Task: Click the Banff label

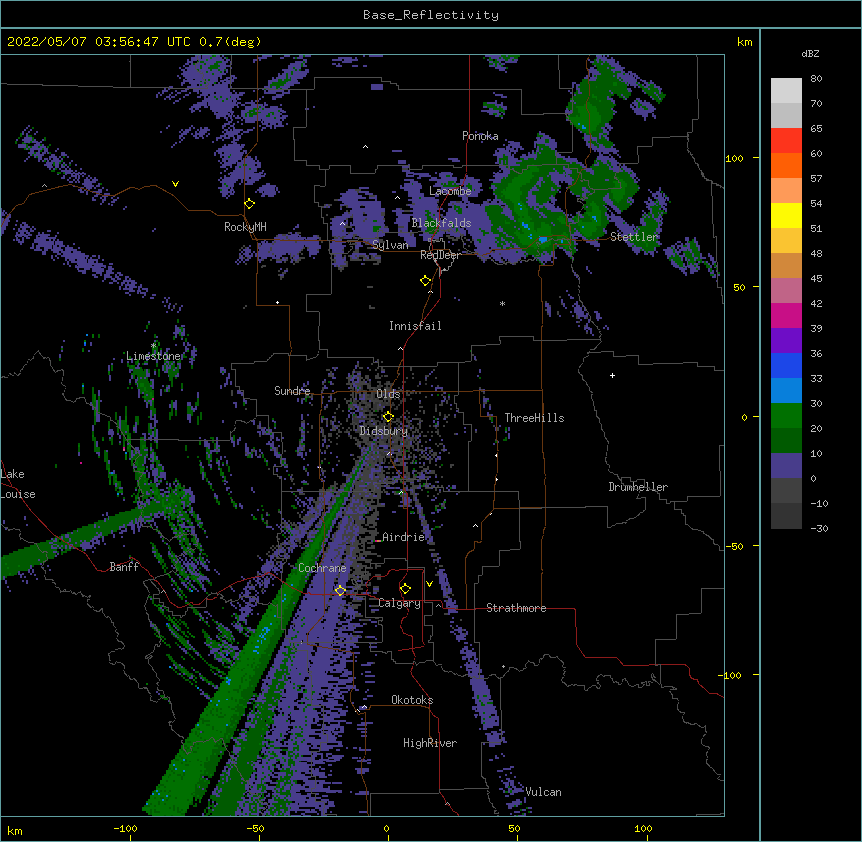Action: coord(124,567)
